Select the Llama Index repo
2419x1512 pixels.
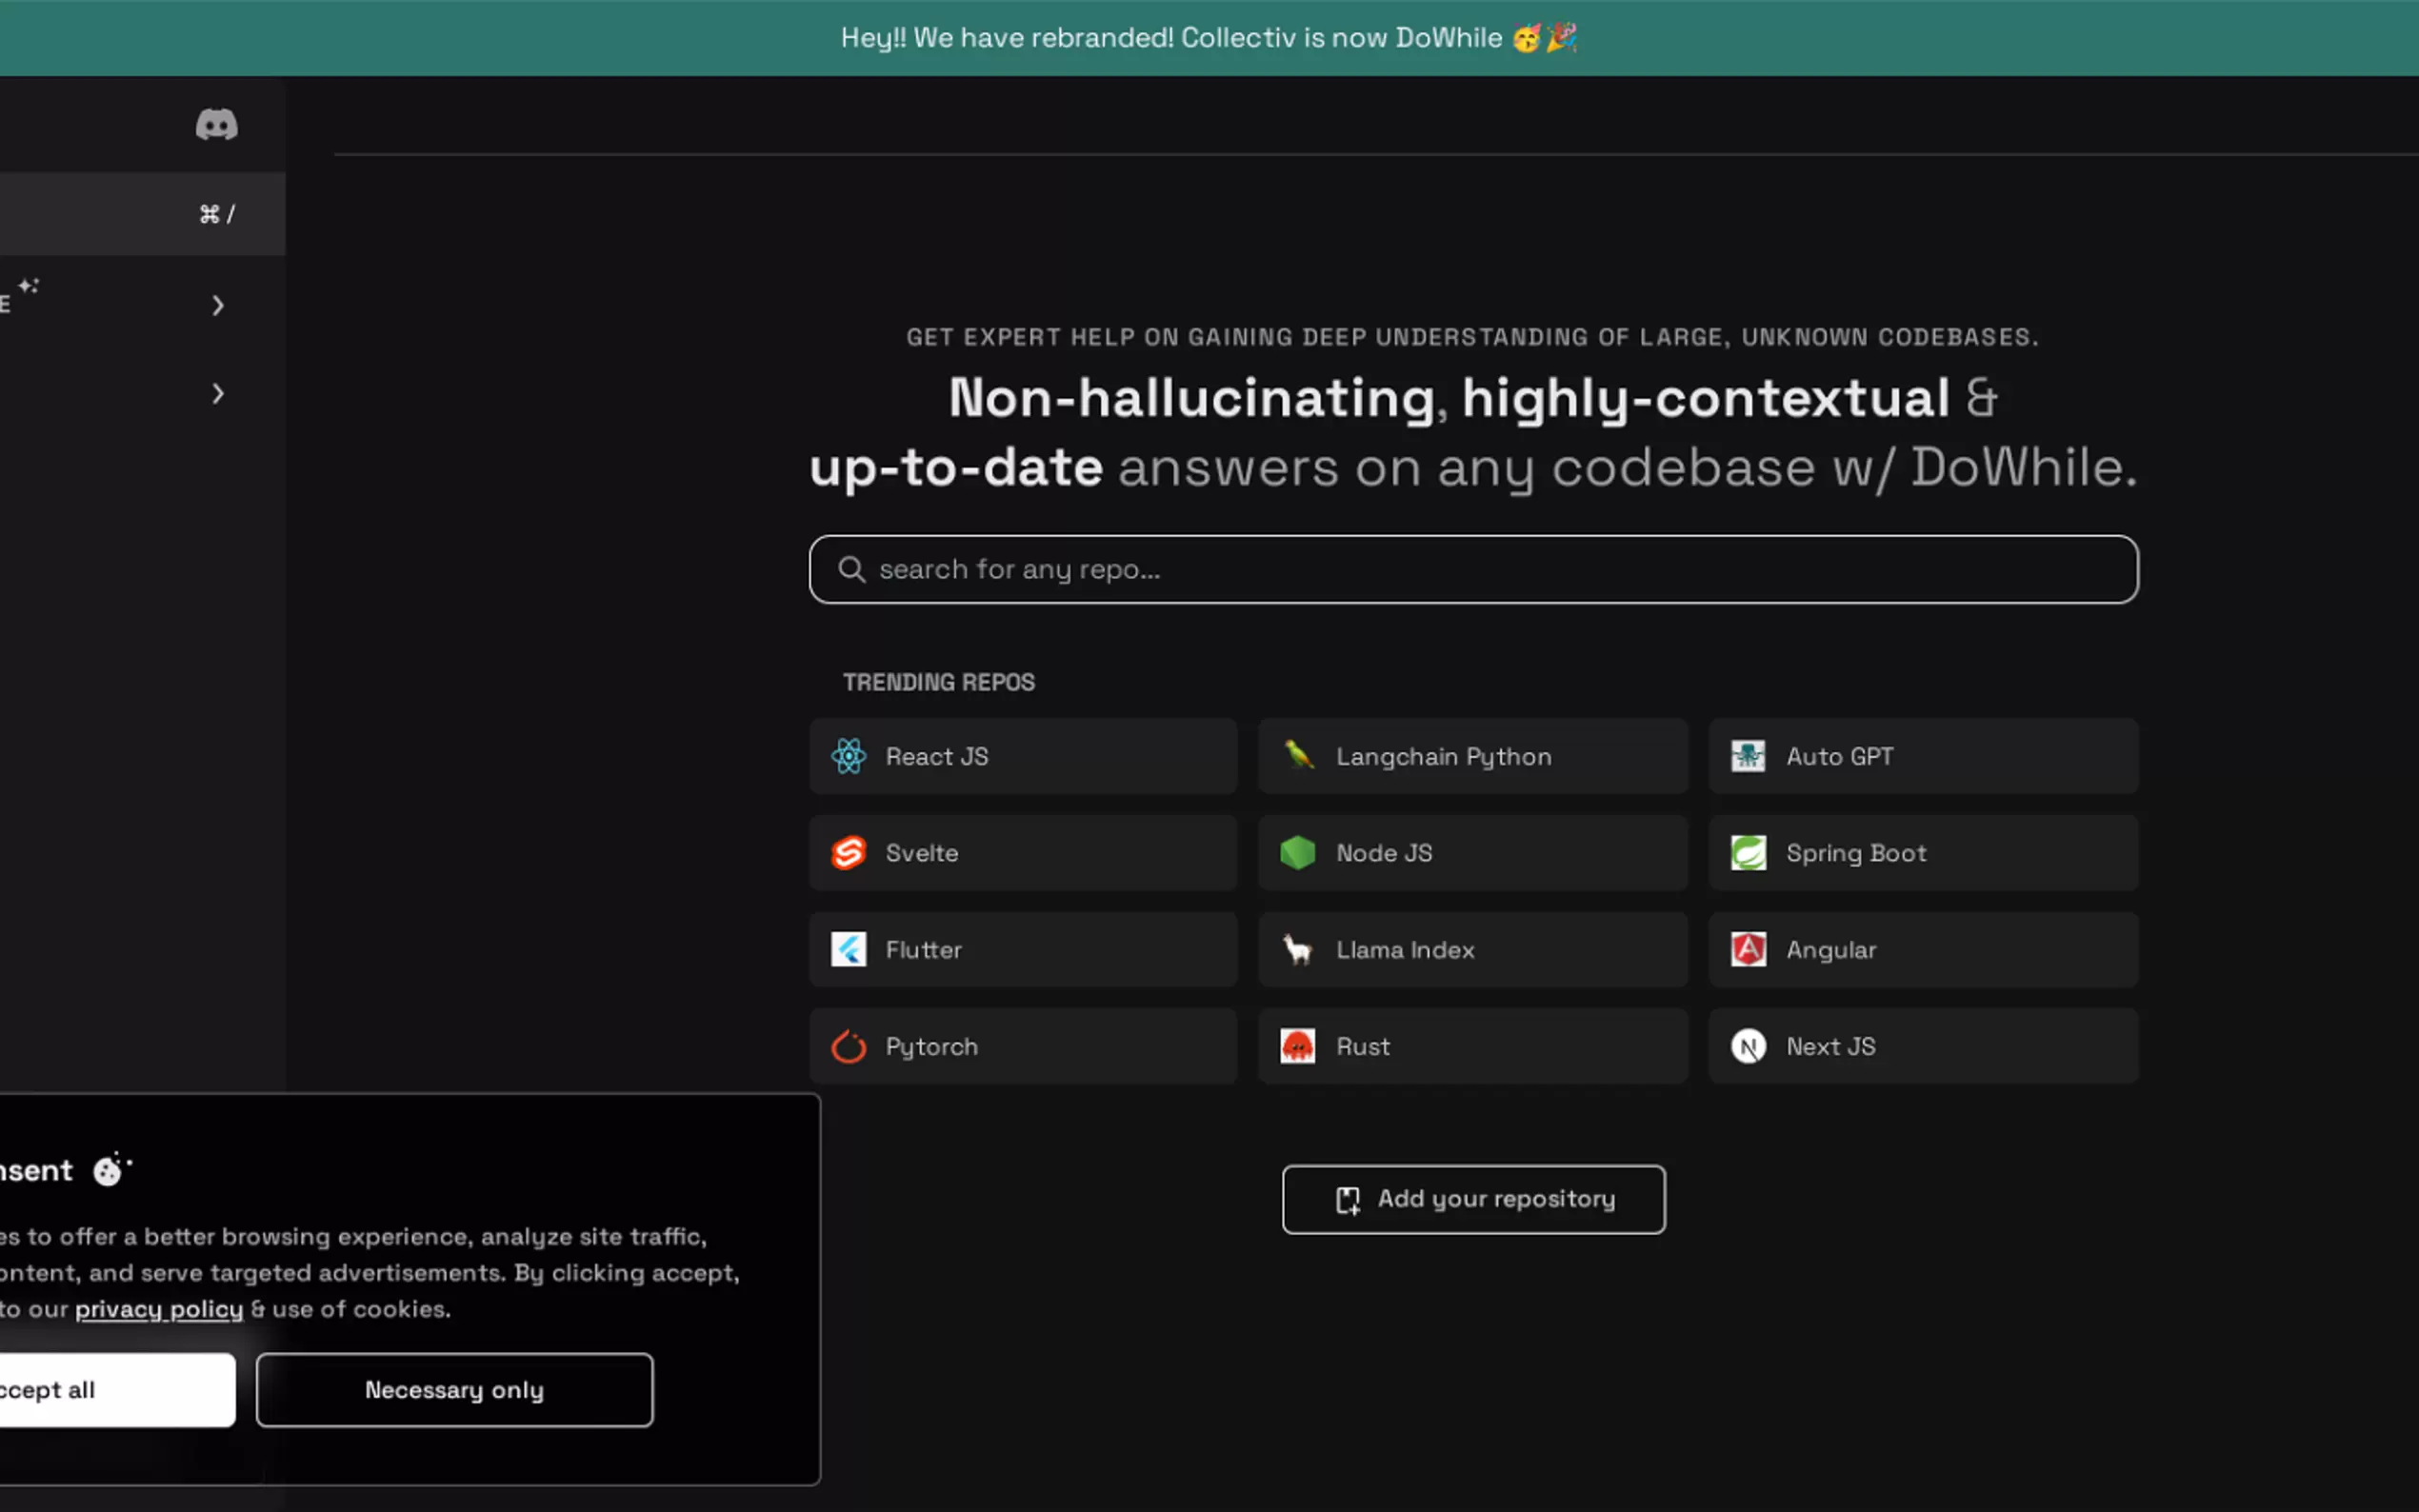1472,949
